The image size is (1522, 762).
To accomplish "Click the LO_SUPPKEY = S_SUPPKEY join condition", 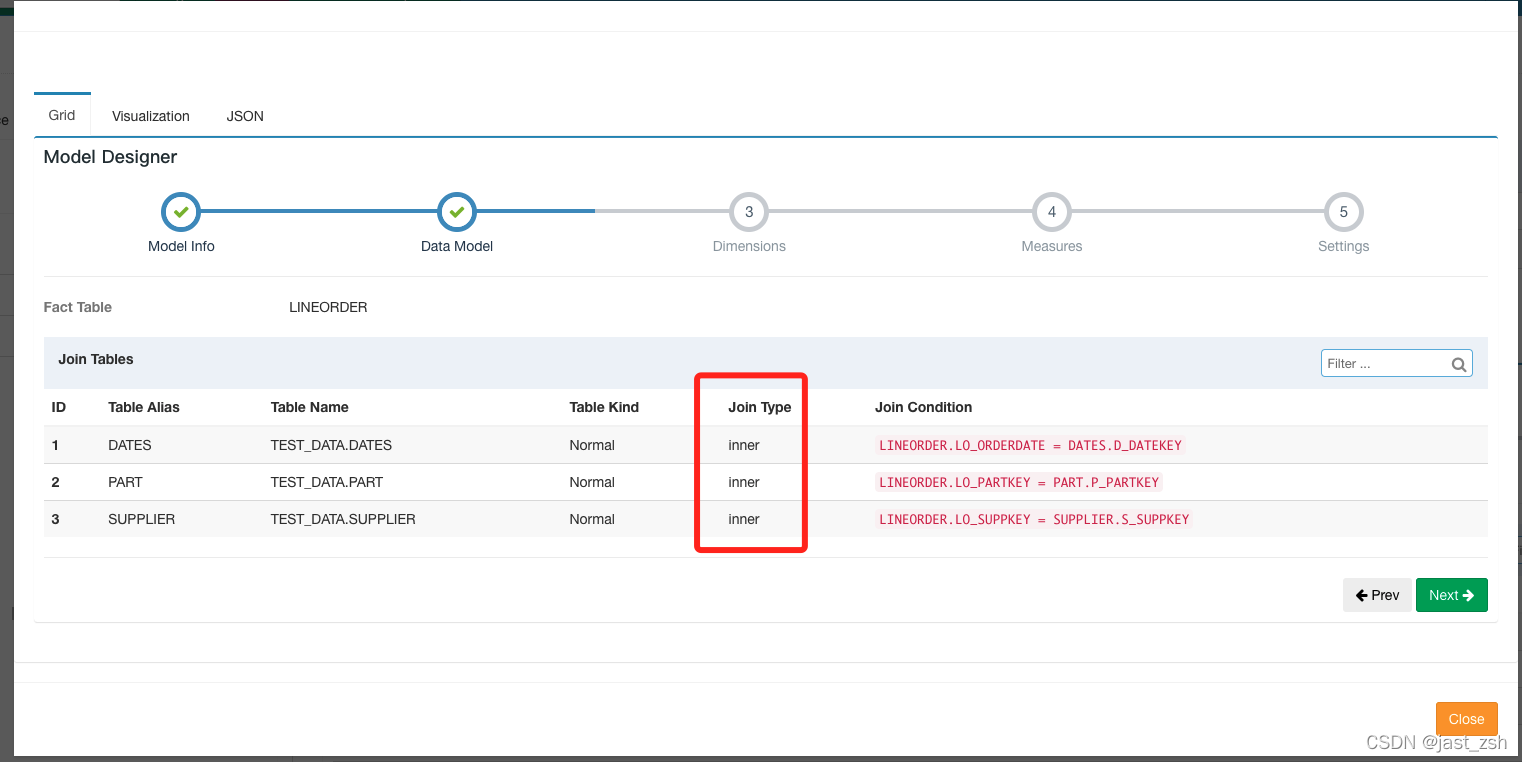I will click(1034, 519).
